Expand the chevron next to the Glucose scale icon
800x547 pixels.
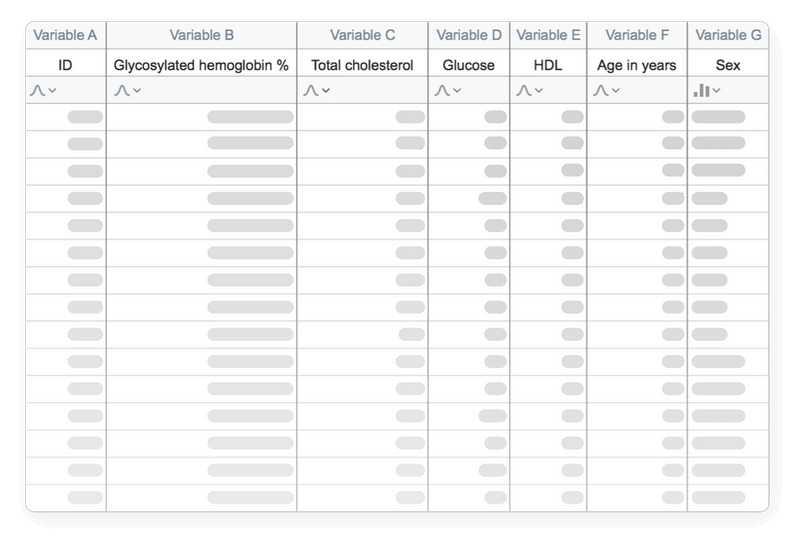tap(456, 92)
